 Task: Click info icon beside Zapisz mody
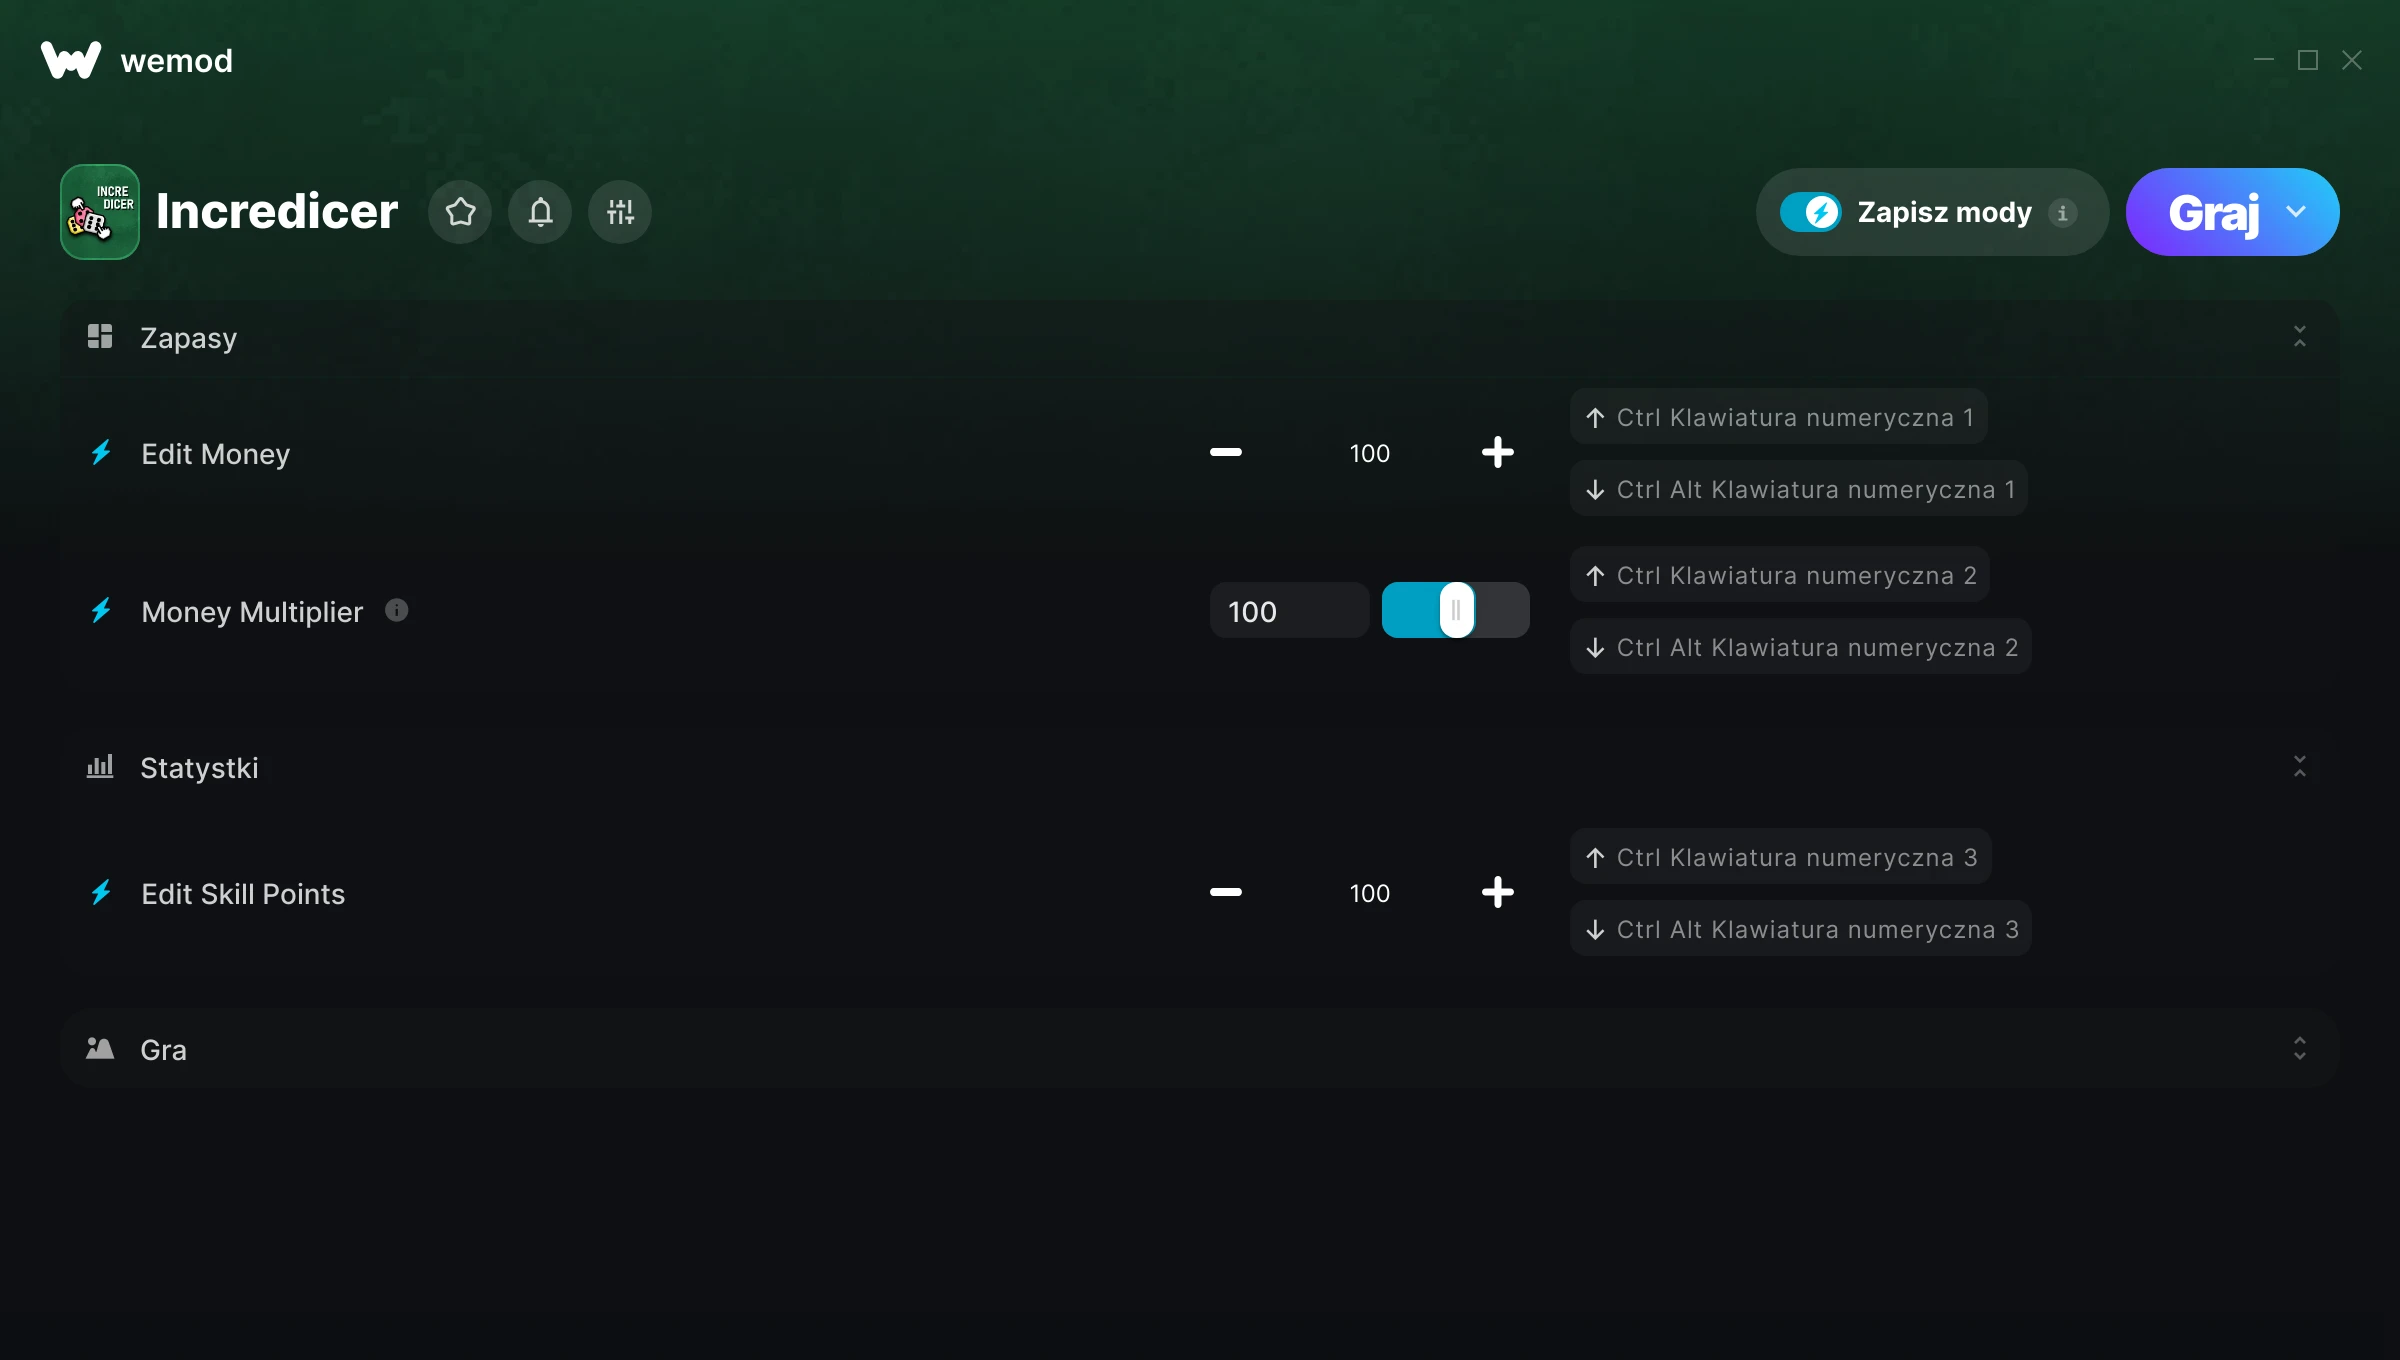coord(2062,213)
